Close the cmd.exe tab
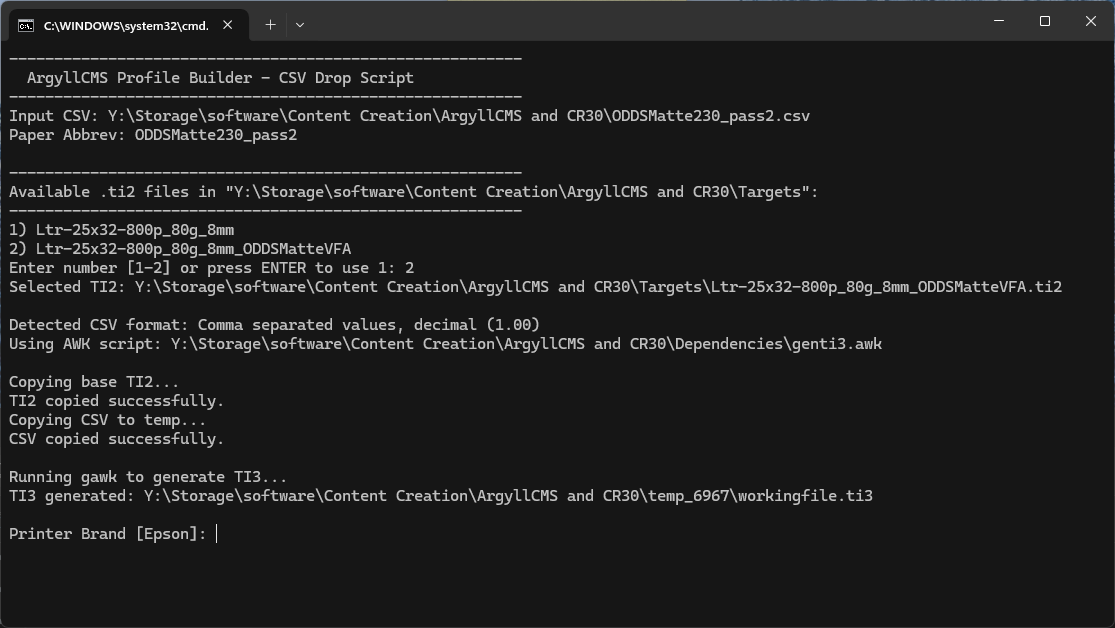This screenshot has width=1115, height=628. click(x=228, y=25)
